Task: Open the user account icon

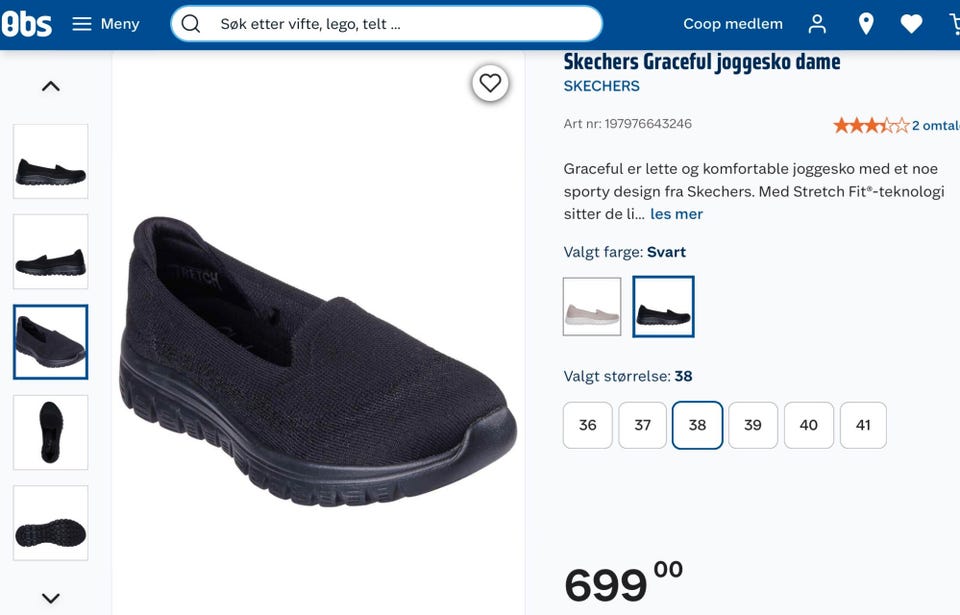Action: 817,24
